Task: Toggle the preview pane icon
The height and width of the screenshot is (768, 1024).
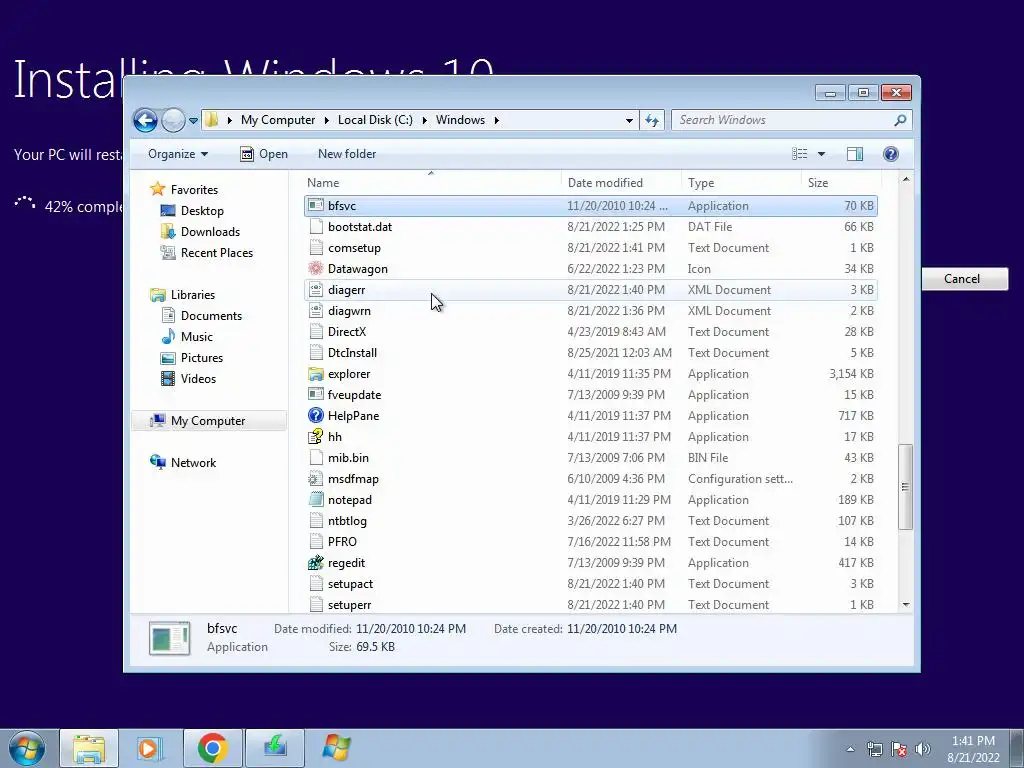Action: click(855, 154)
